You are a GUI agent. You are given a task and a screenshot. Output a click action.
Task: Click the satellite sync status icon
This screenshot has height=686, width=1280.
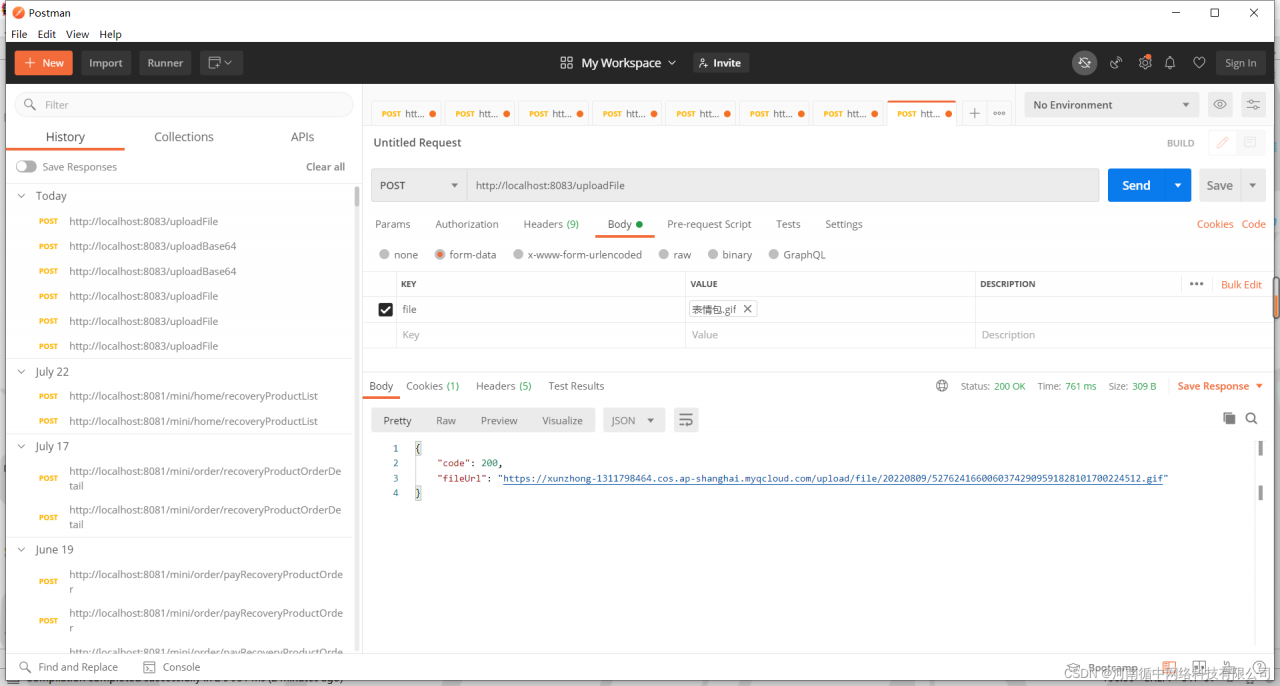click(1085, 63)
